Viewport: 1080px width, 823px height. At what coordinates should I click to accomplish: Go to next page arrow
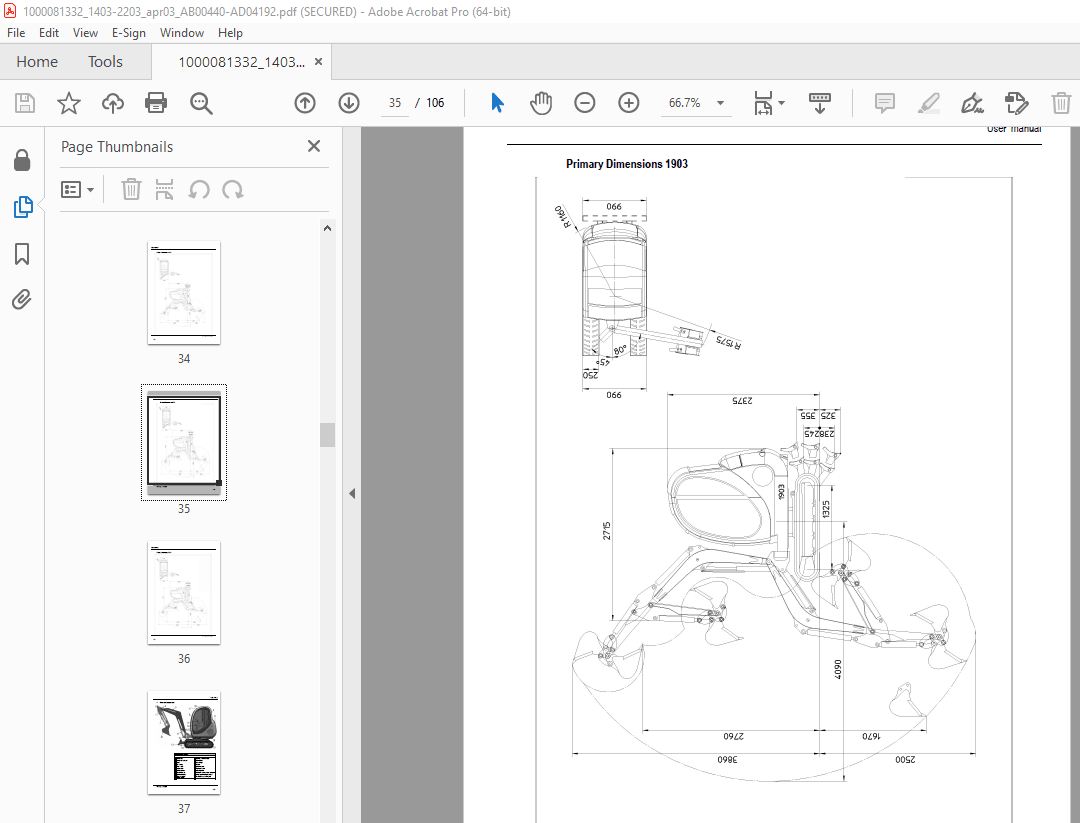tap(349, 103)
